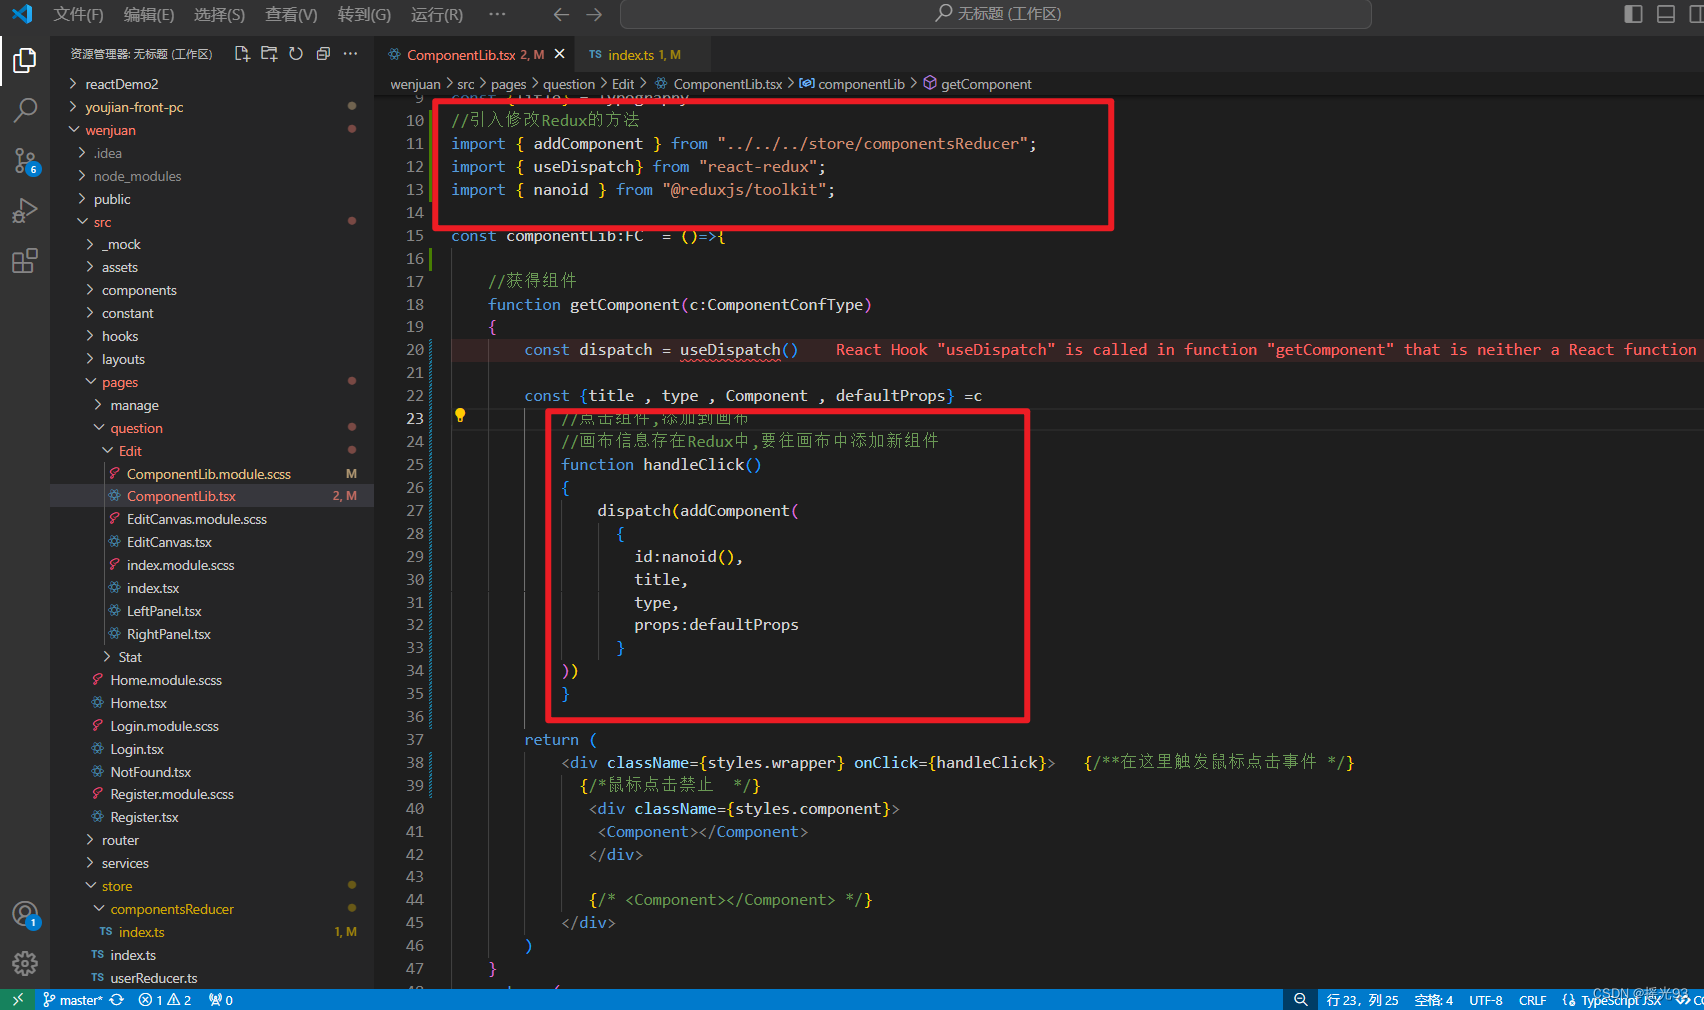Open remote window indicator in status bar
The width and height of the screenshot is (1704, 1010).
(x=17, y=1000)
